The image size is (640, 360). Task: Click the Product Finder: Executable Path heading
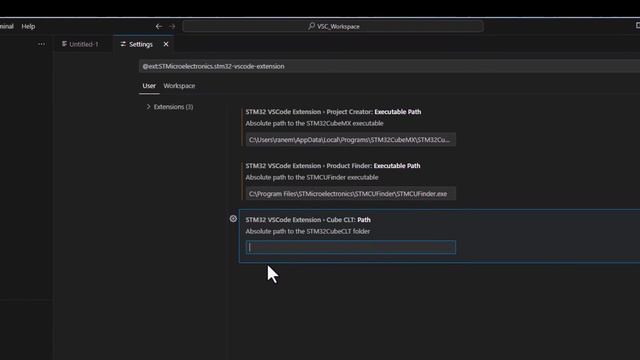(x=333, y=166)
